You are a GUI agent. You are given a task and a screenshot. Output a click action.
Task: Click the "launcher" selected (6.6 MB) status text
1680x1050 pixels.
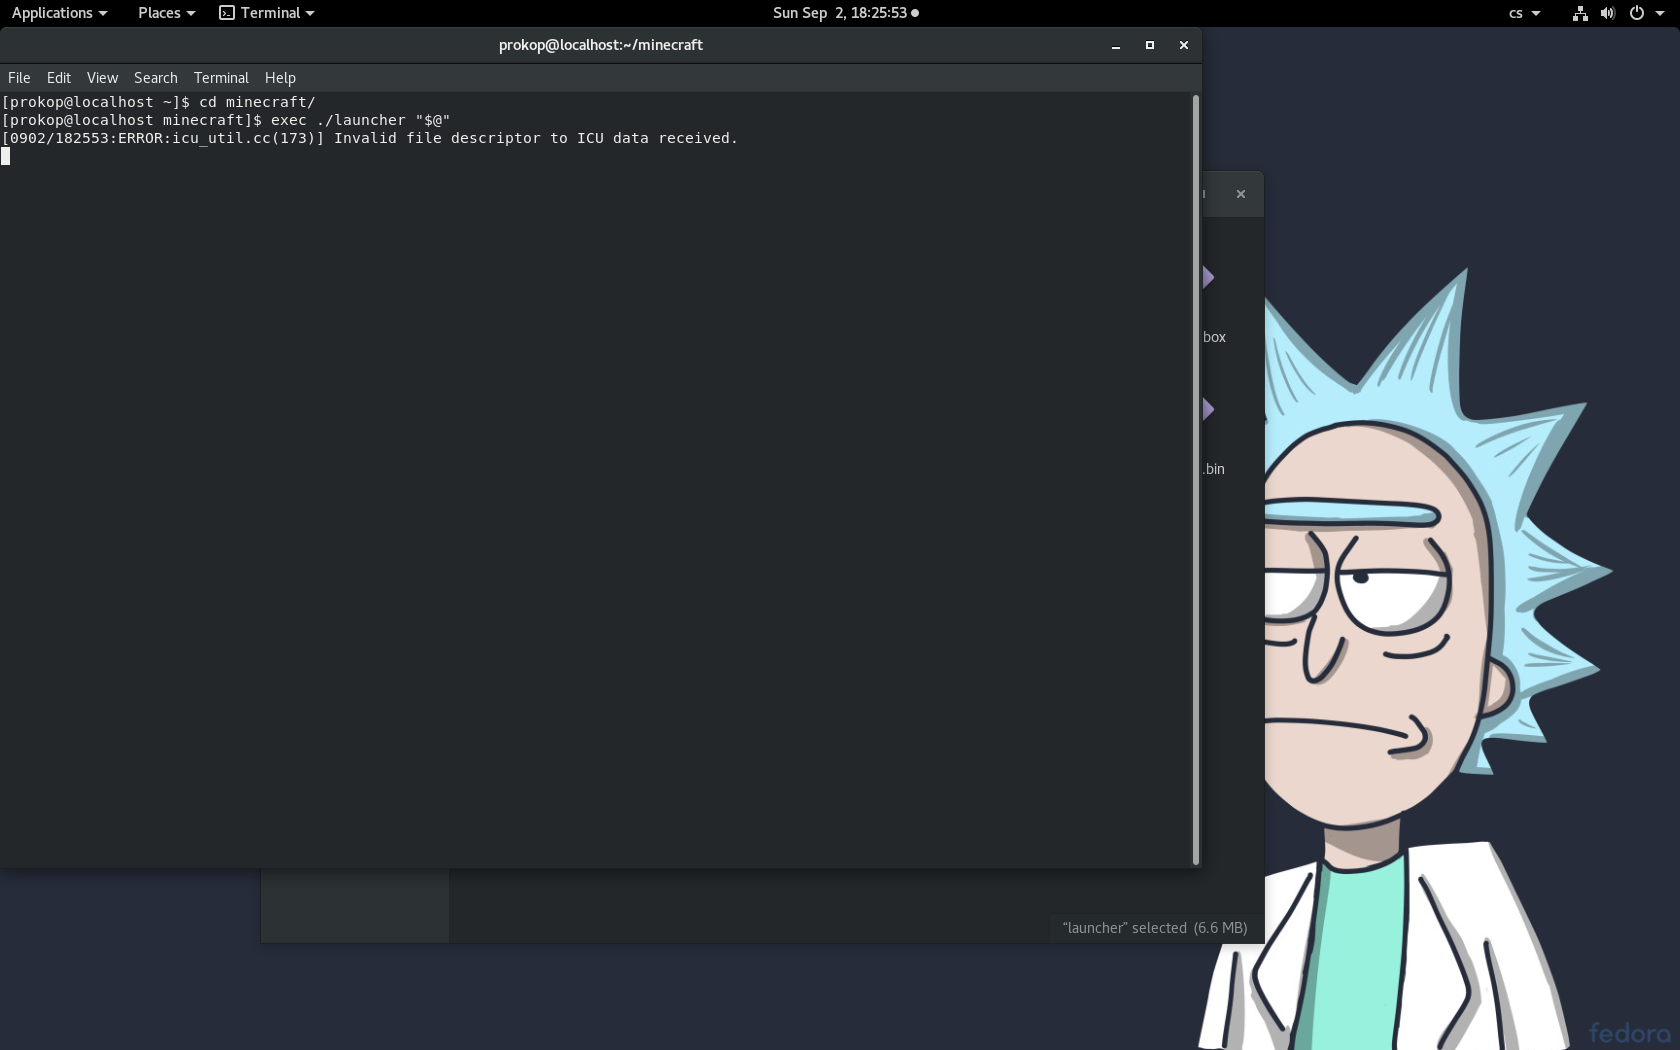(1155, 928)
